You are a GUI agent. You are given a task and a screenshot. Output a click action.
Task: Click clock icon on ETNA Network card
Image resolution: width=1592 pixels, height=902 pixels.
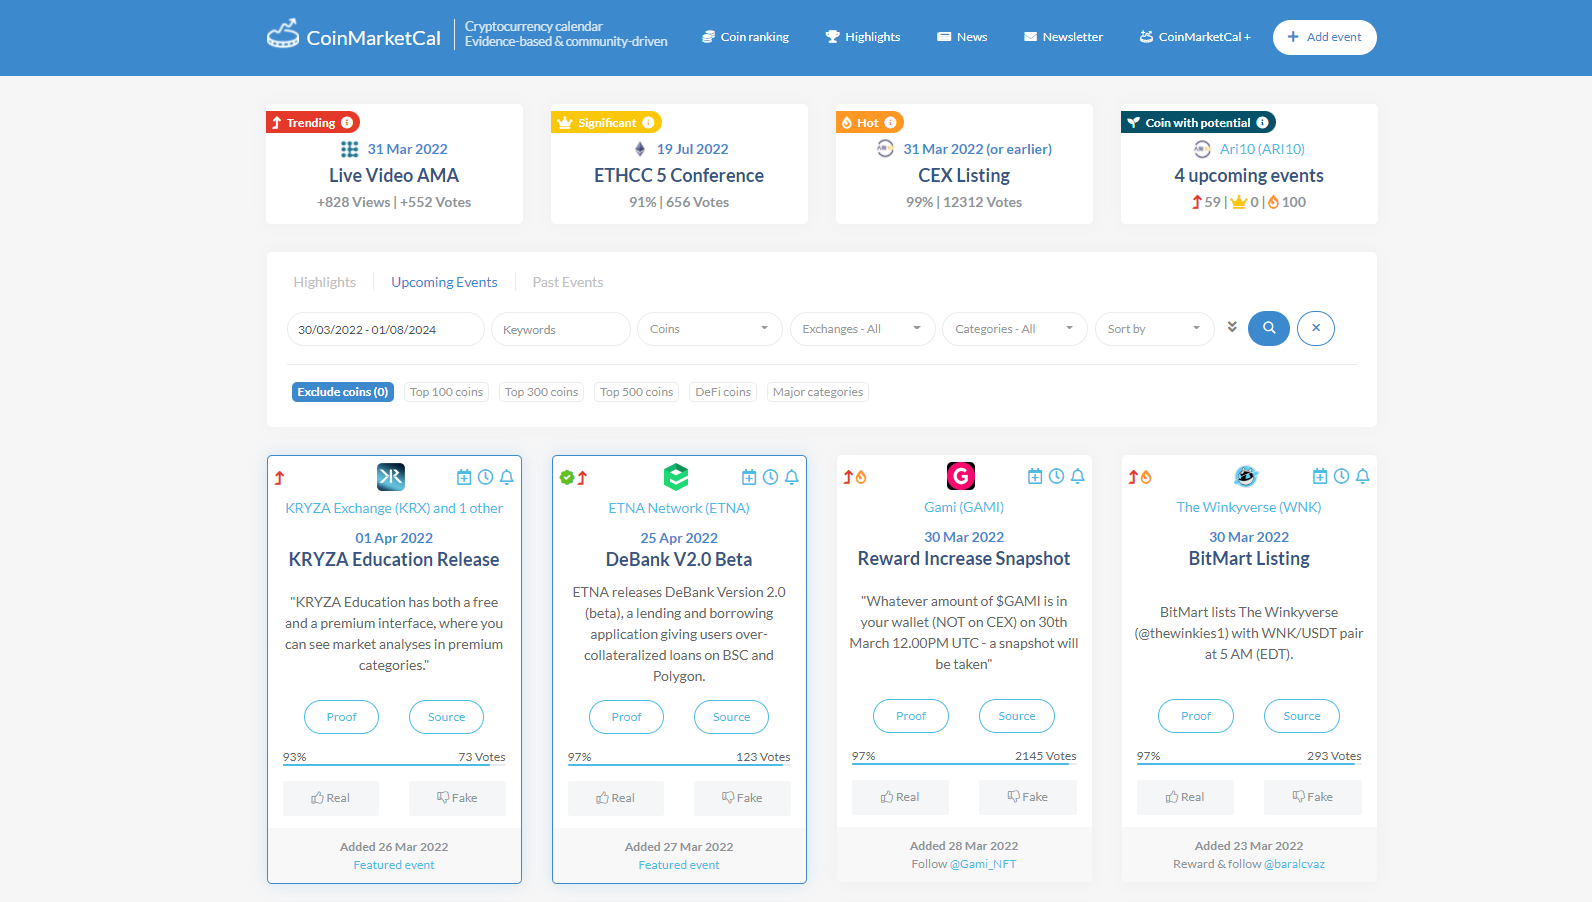coord(770,477)
